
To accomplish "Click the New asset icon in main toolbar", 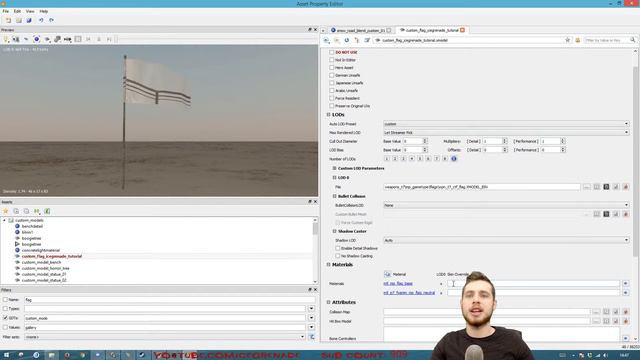I will (x=8, y=20).
